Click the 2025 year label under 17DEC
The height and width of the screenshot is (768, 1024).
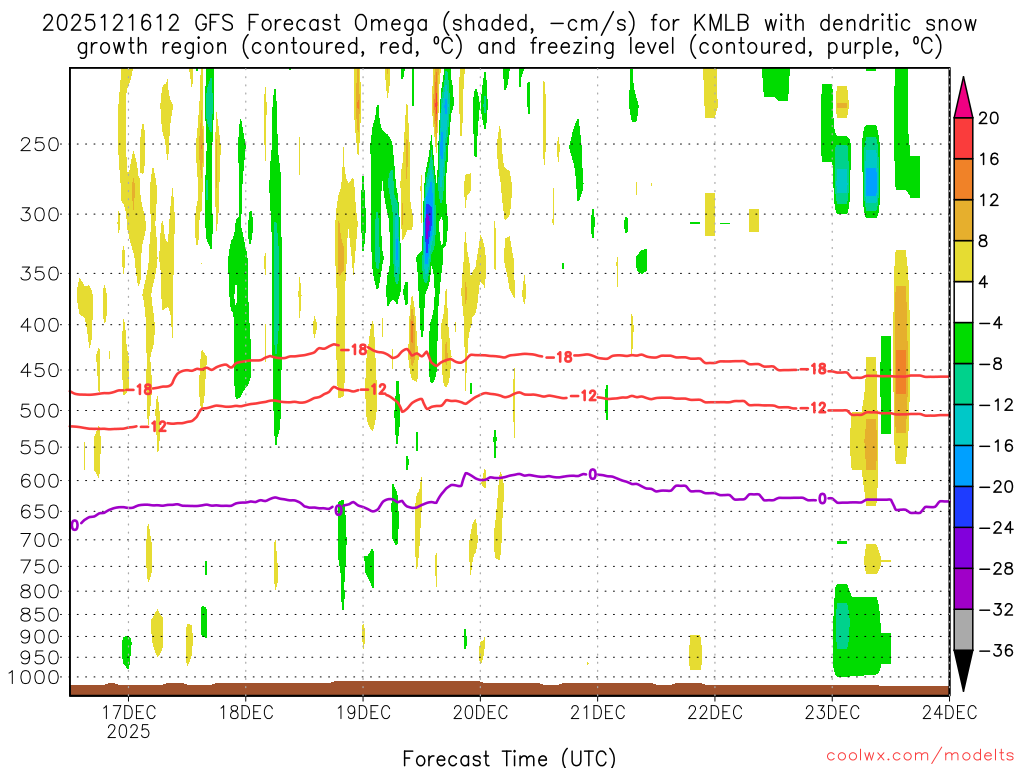(x=128, y=731)
